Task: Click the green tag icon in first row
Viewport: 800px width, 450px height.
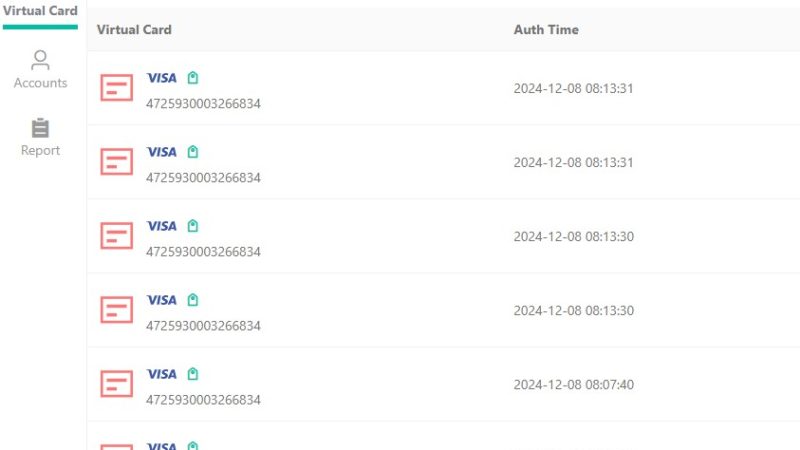Action: [192, 78]
